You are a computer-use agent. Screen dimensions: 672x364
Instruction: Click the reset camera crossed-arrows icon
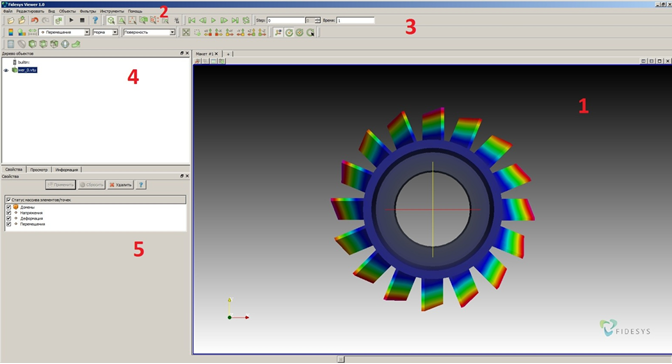pyautogui.click(x=186, y=32)
